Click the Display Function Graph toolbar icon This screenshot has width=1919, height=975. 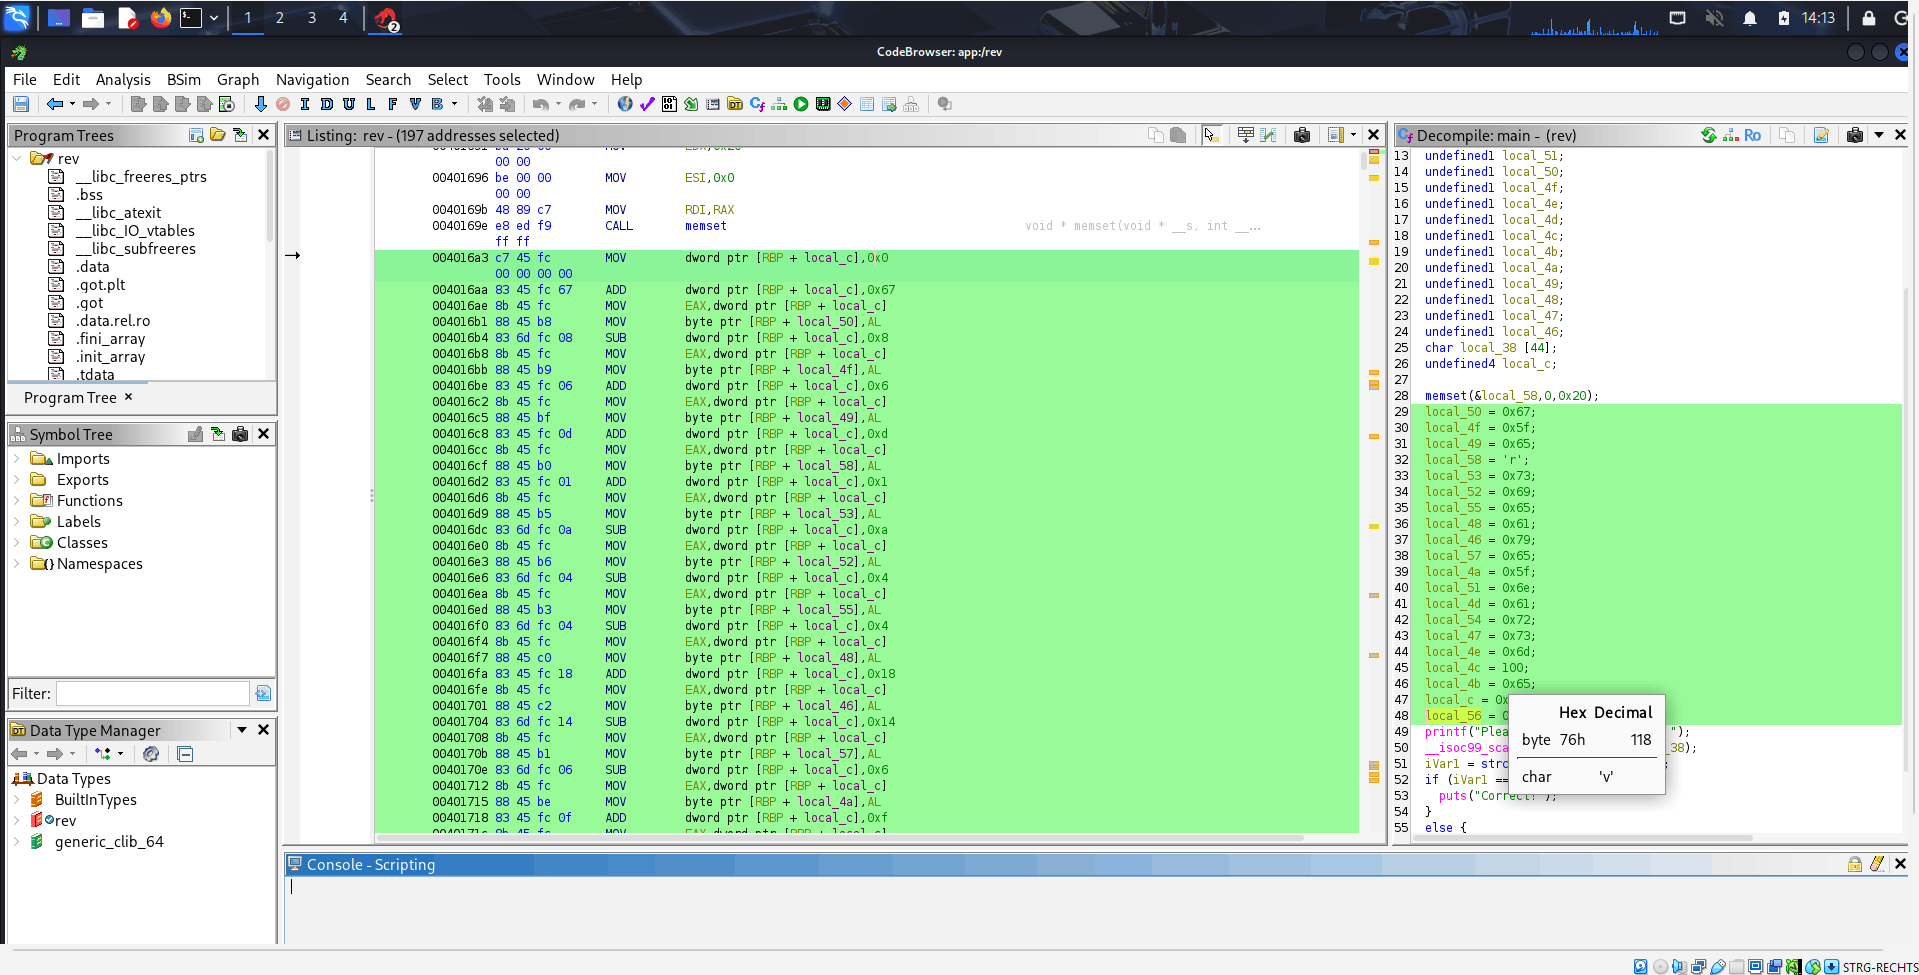click(779, 104)
